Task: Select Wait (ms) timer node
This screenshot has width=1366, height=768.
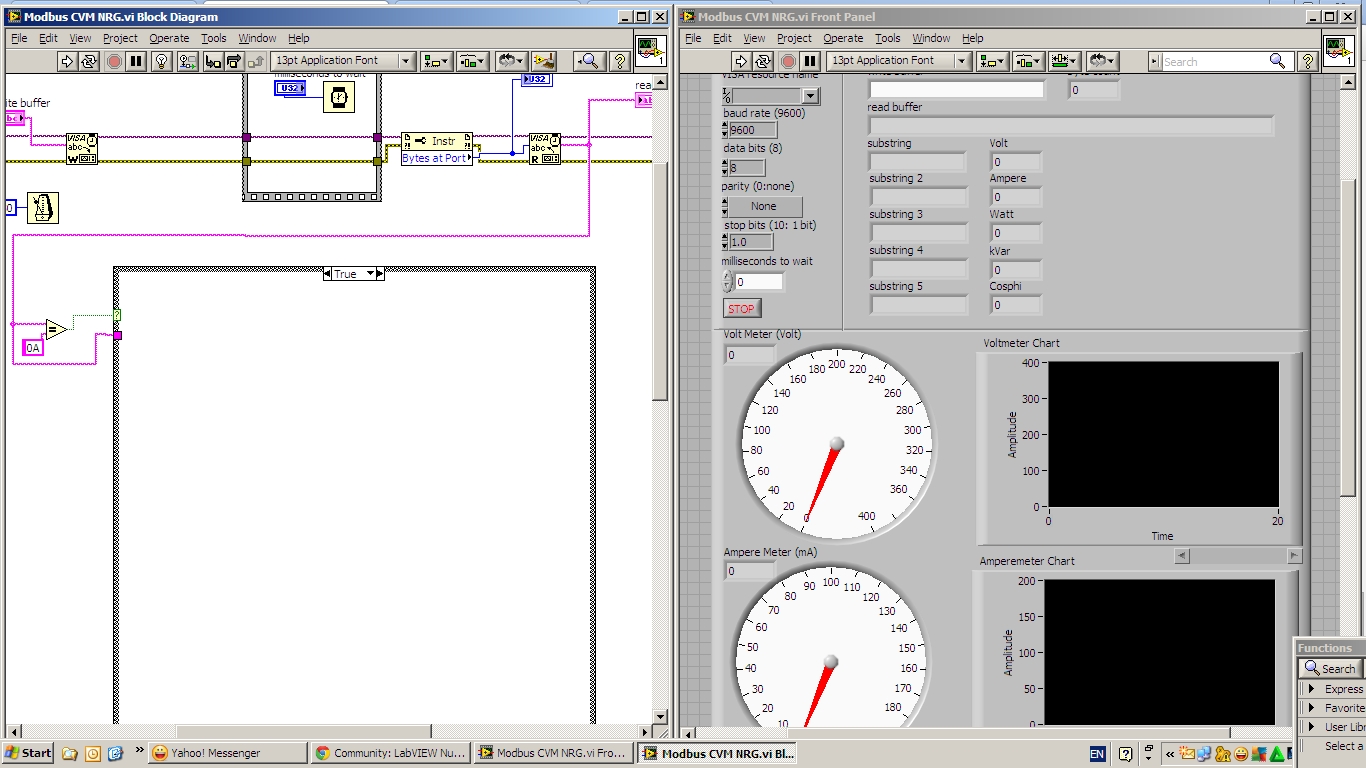Action: click(x=338, y=97)
